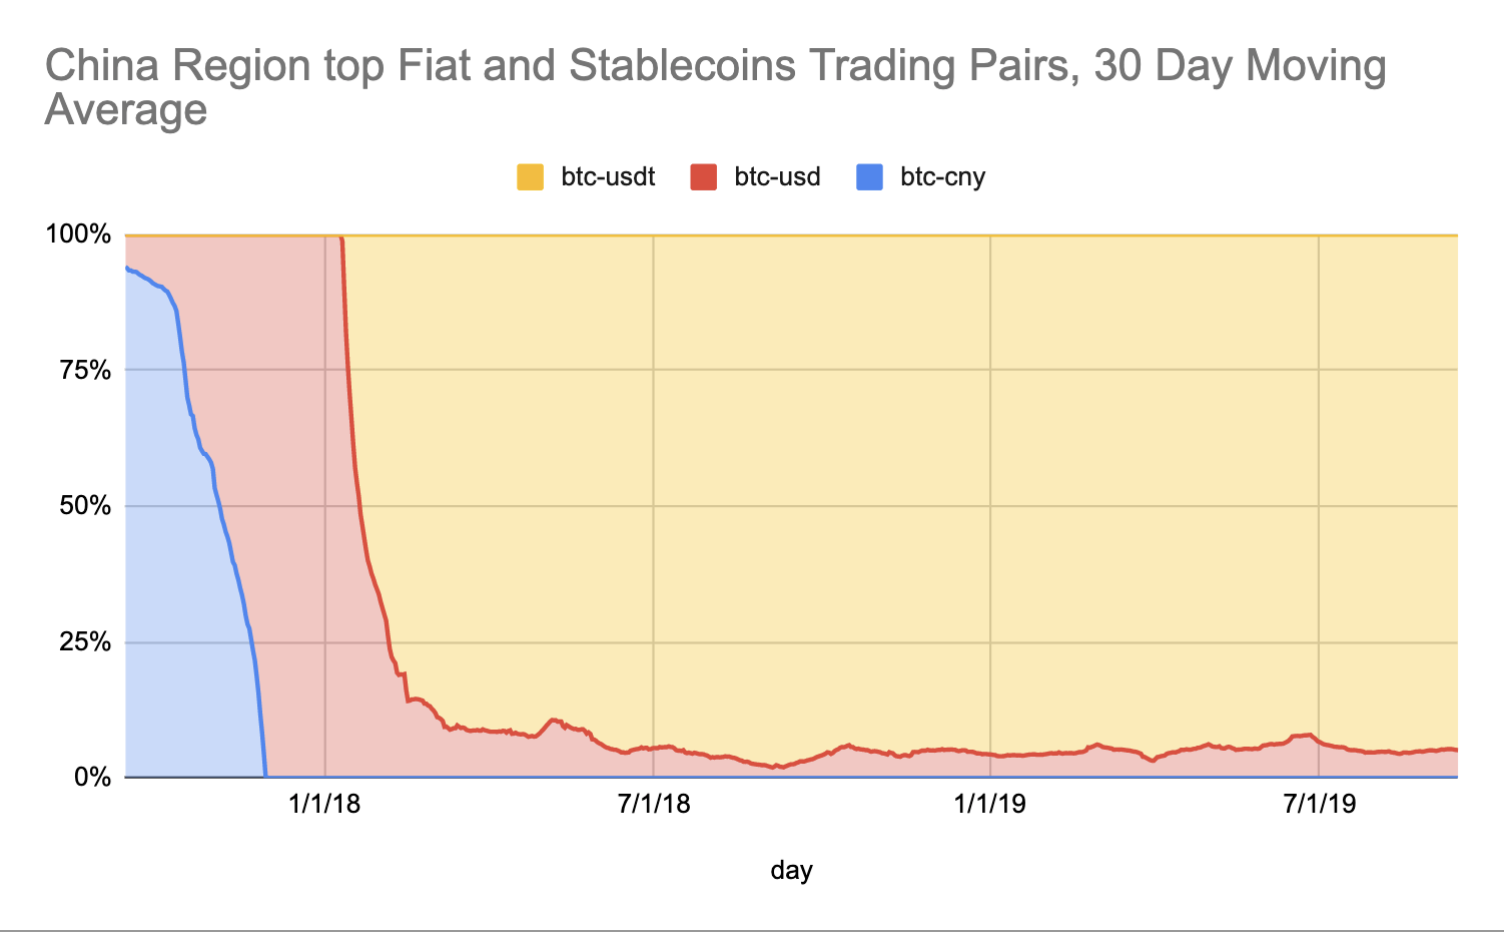This screenshot has width=1504, height=932.
Task: Select the 7/1/19 date label
Action: [1319, 803]
